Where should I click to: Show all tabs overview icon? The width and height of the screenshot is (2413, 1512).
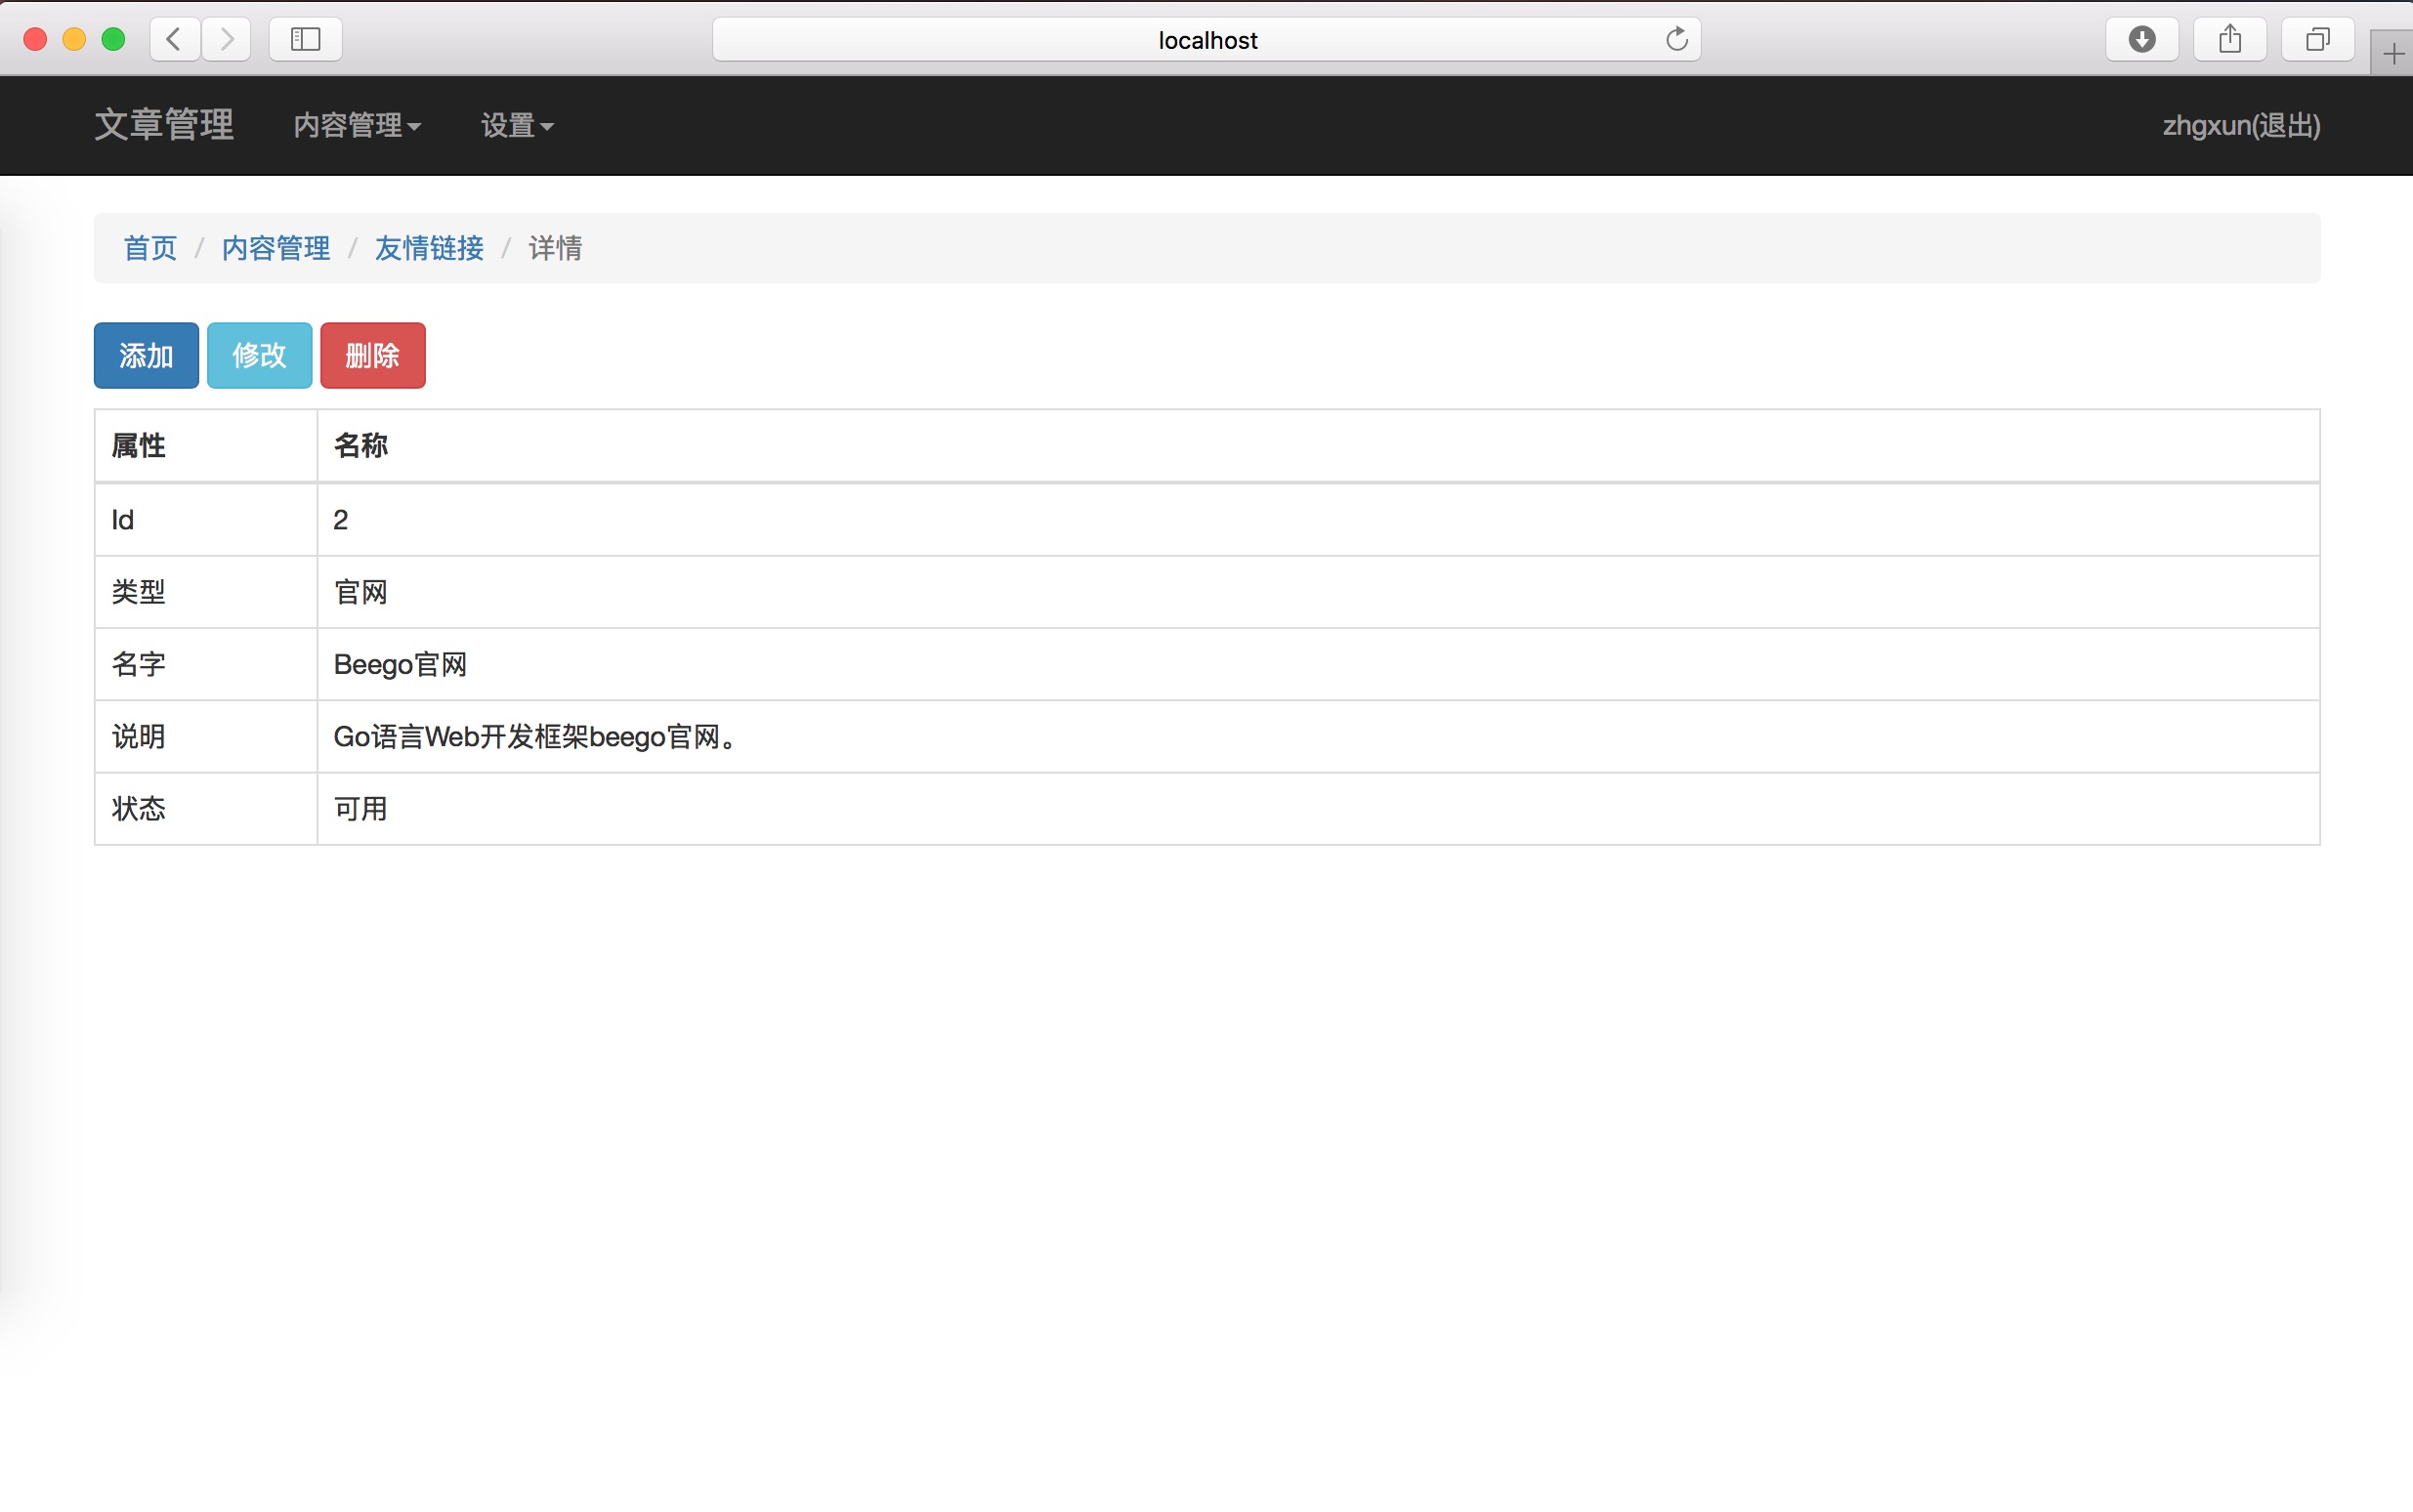[2317, 39]
